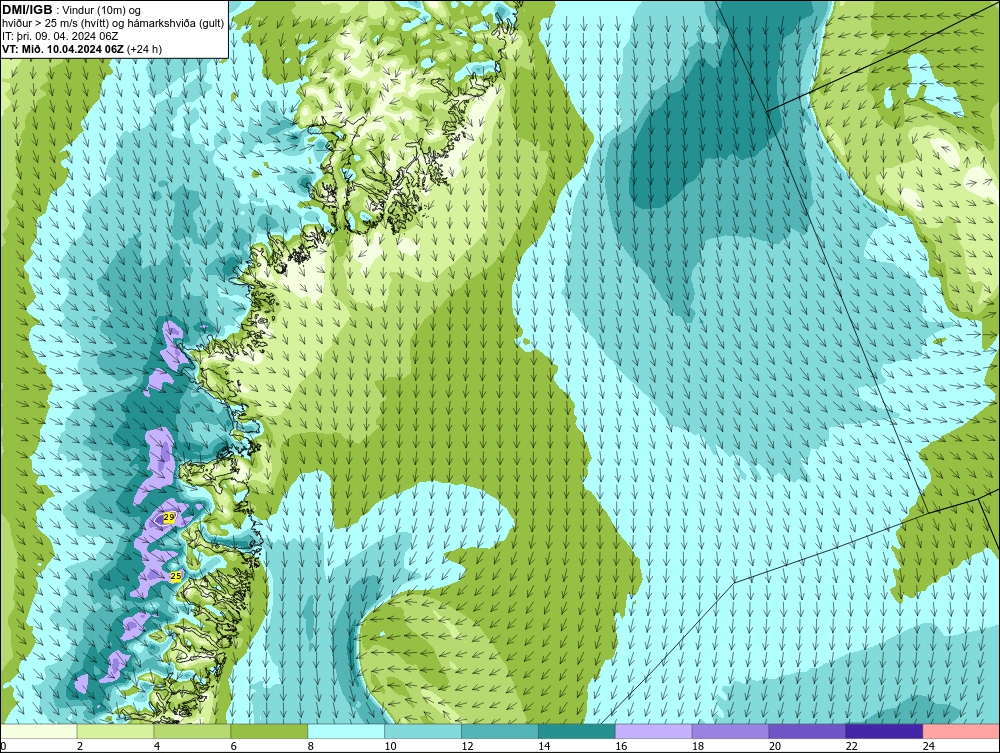This screenshot has height=753, width=1000.
Task: Pick the 0–2 m/s palest color swatch
Action: click(x=39, y=731)
